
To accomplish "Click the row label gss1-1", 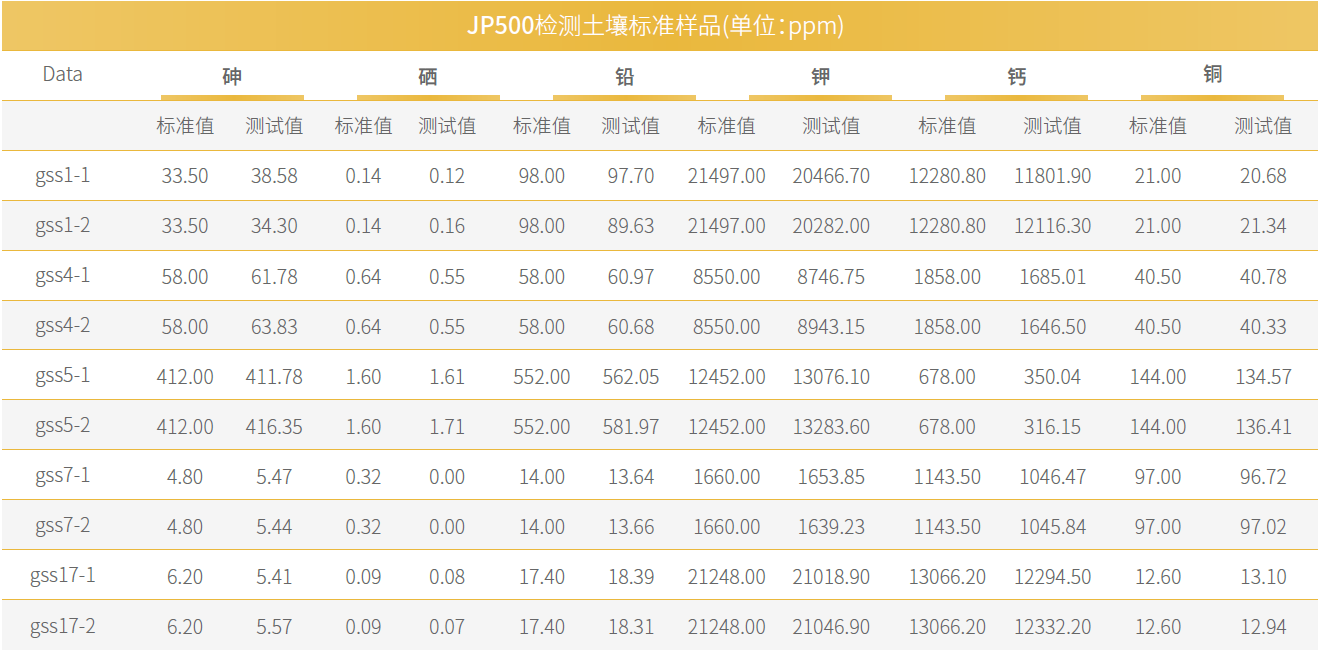I will [x=62, y=175].
